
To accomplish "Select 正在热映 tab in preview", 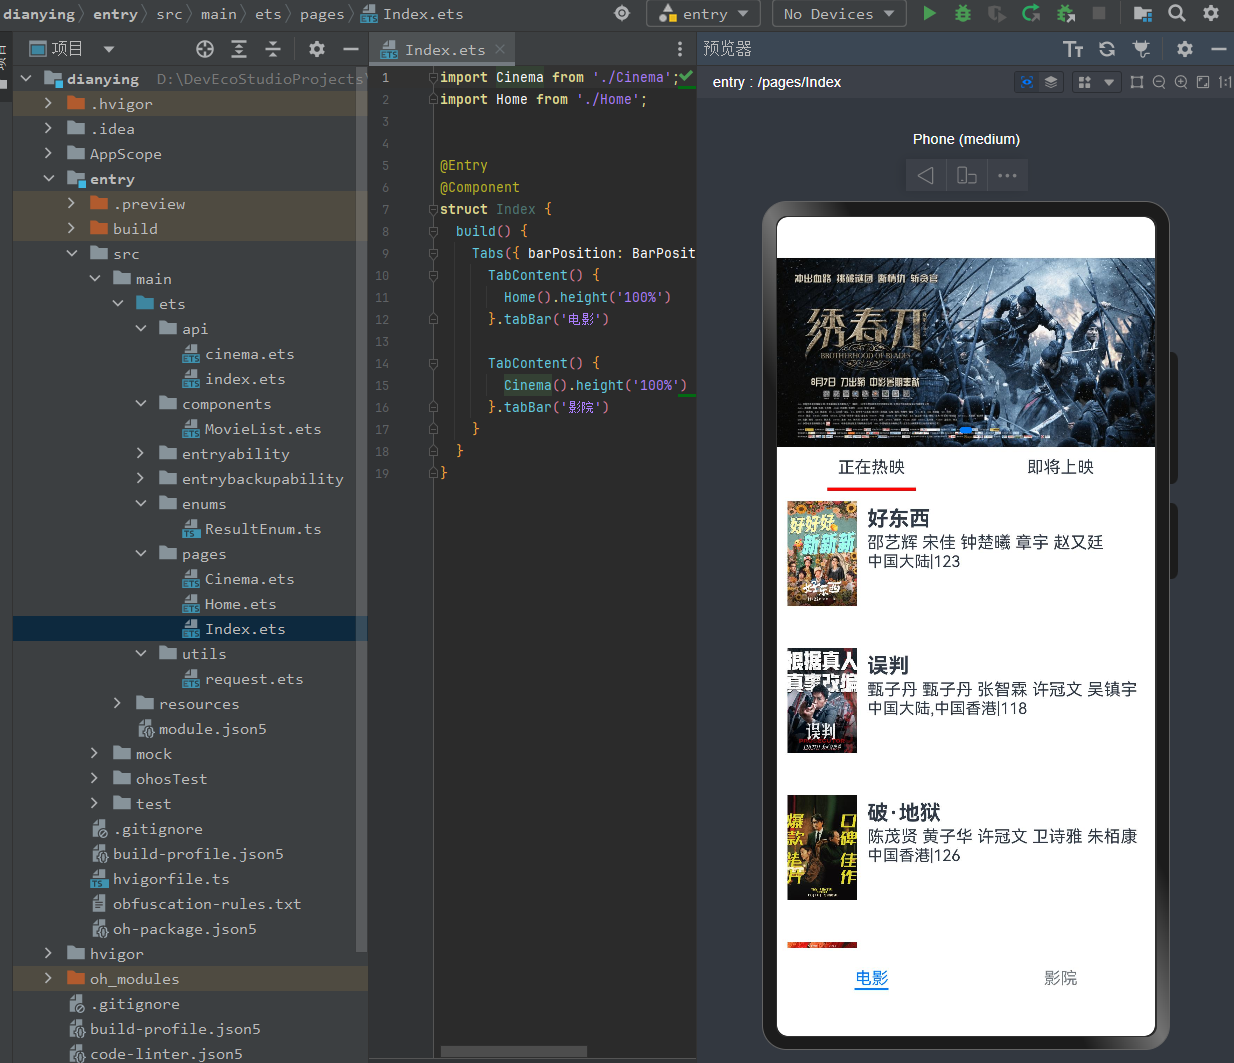I will [x=871, y=467].
